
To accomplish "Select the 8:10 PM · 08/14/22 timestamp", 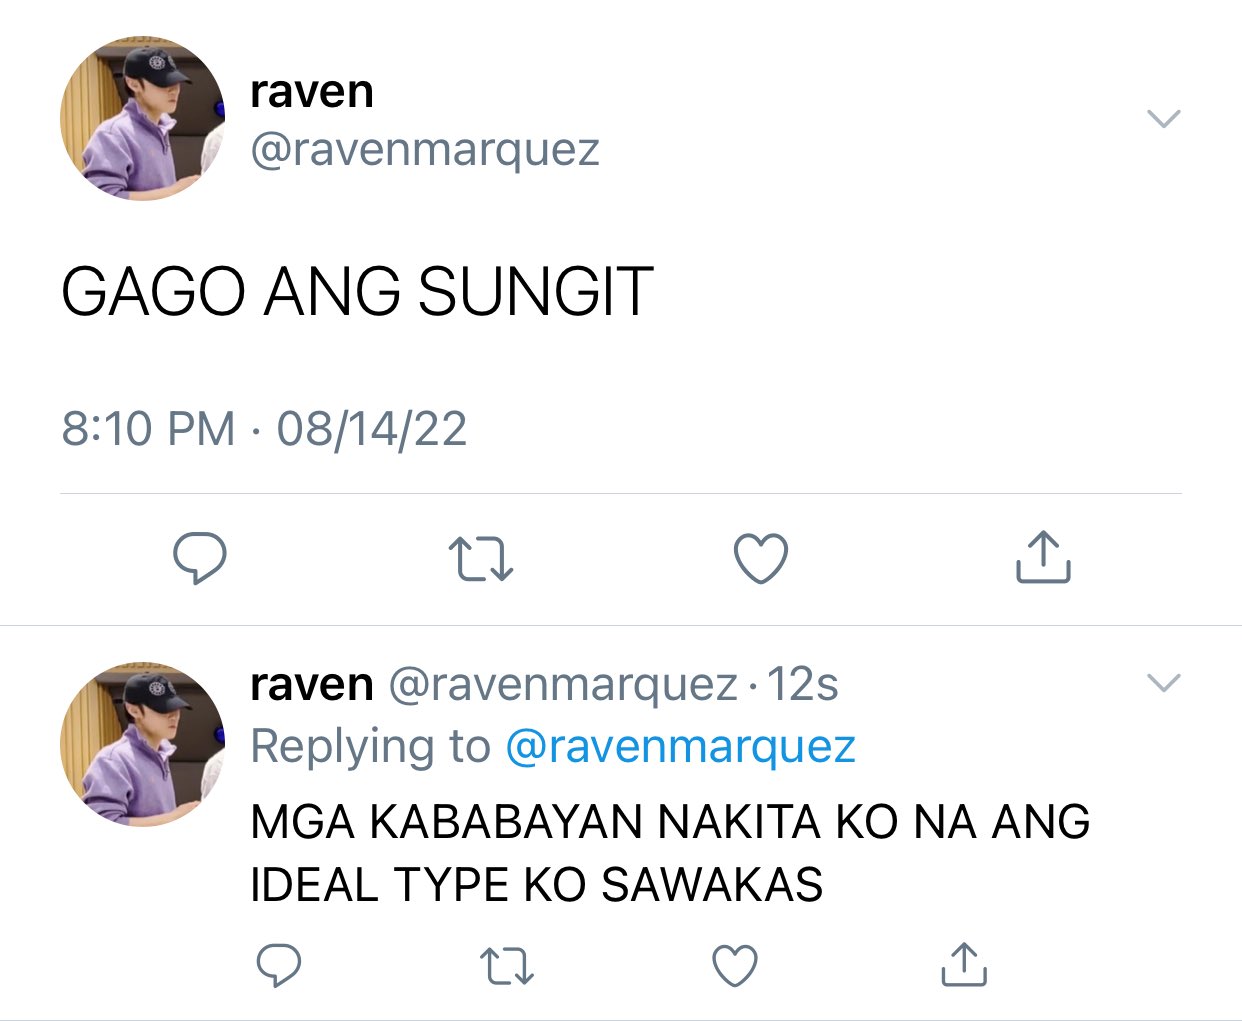I will pos(264,429).
